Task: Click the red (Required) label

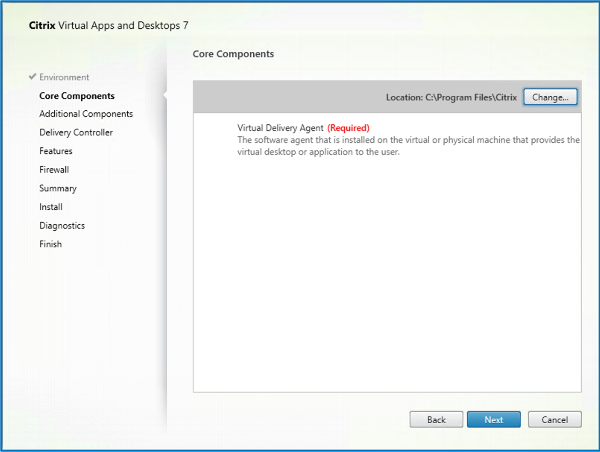Action: [x=349, y=128]
